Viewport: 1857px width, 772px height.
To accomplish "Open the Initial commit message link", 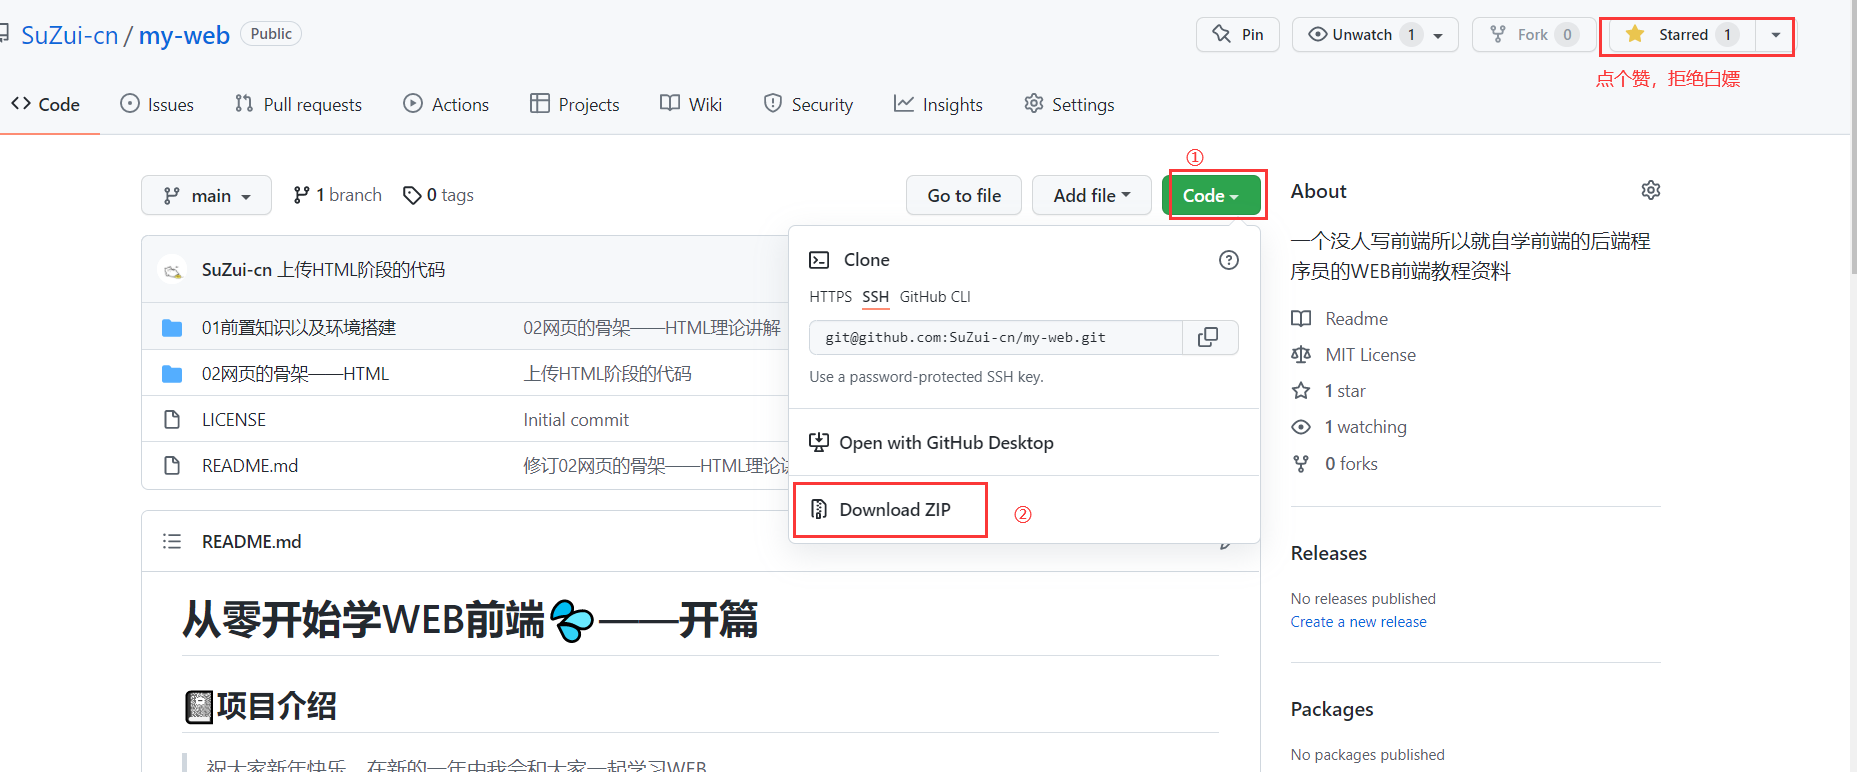I will (576, 420).
